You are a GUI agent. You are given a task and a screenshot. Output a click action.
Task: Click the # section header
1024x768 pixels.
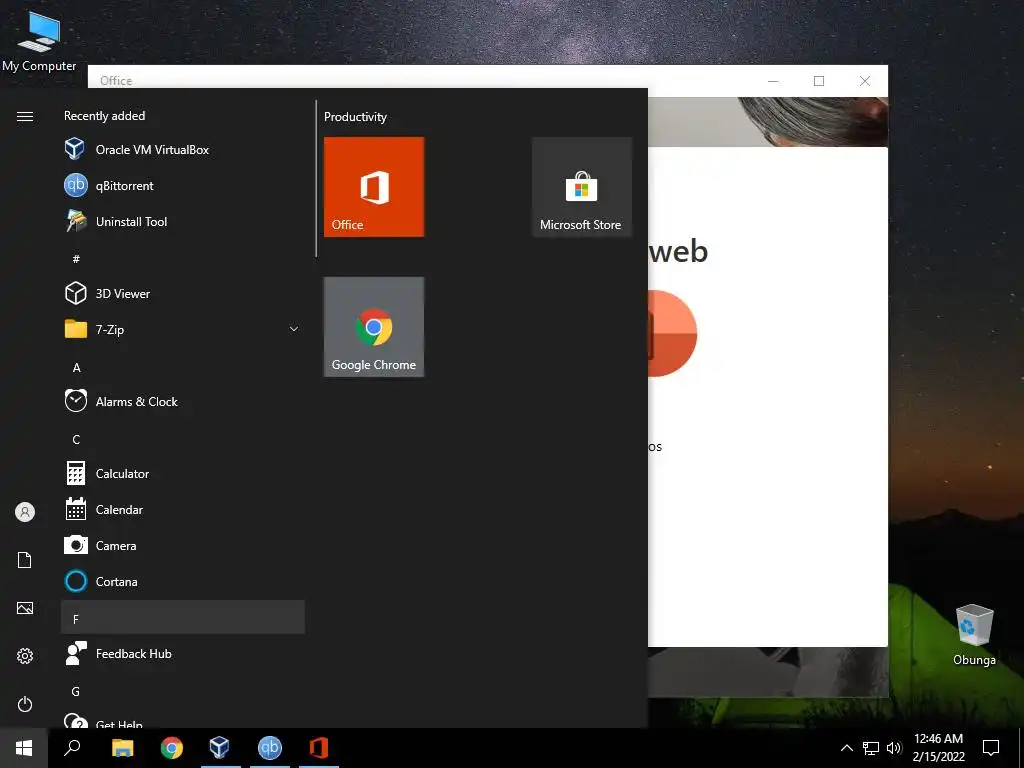click(183, 259)
